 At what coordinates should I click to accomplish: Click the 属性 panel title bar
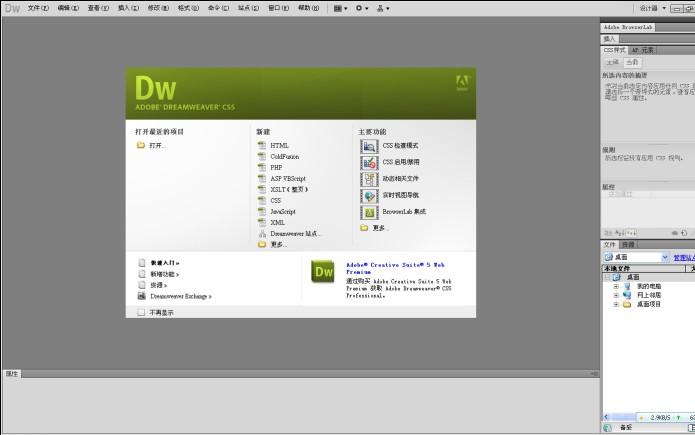click(x=301, y=374)
